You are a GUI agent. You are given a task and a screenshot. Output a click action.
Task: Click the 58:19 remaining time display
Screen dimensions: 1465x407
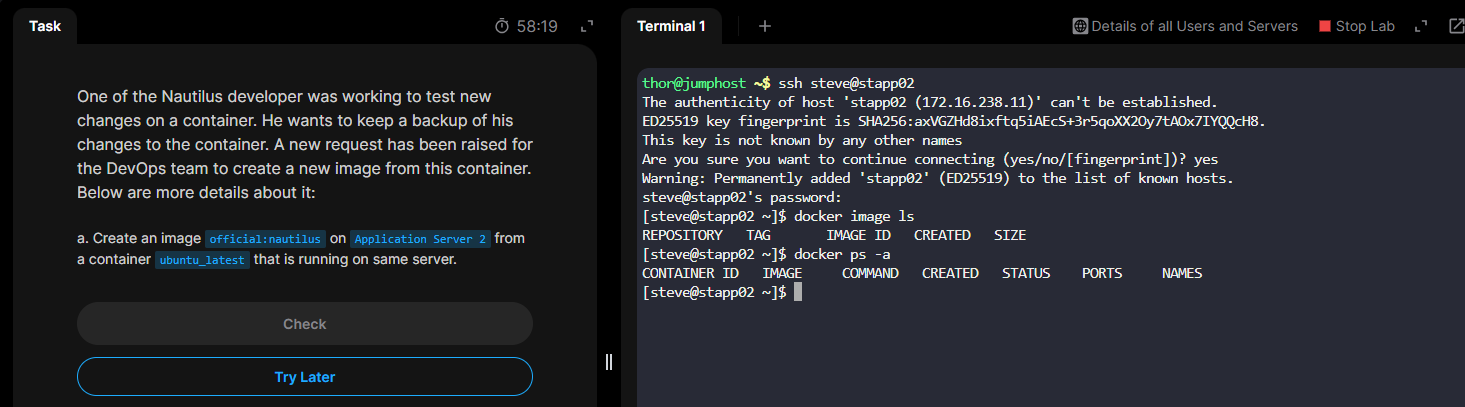pyautogui.click(x=537, y=27)
